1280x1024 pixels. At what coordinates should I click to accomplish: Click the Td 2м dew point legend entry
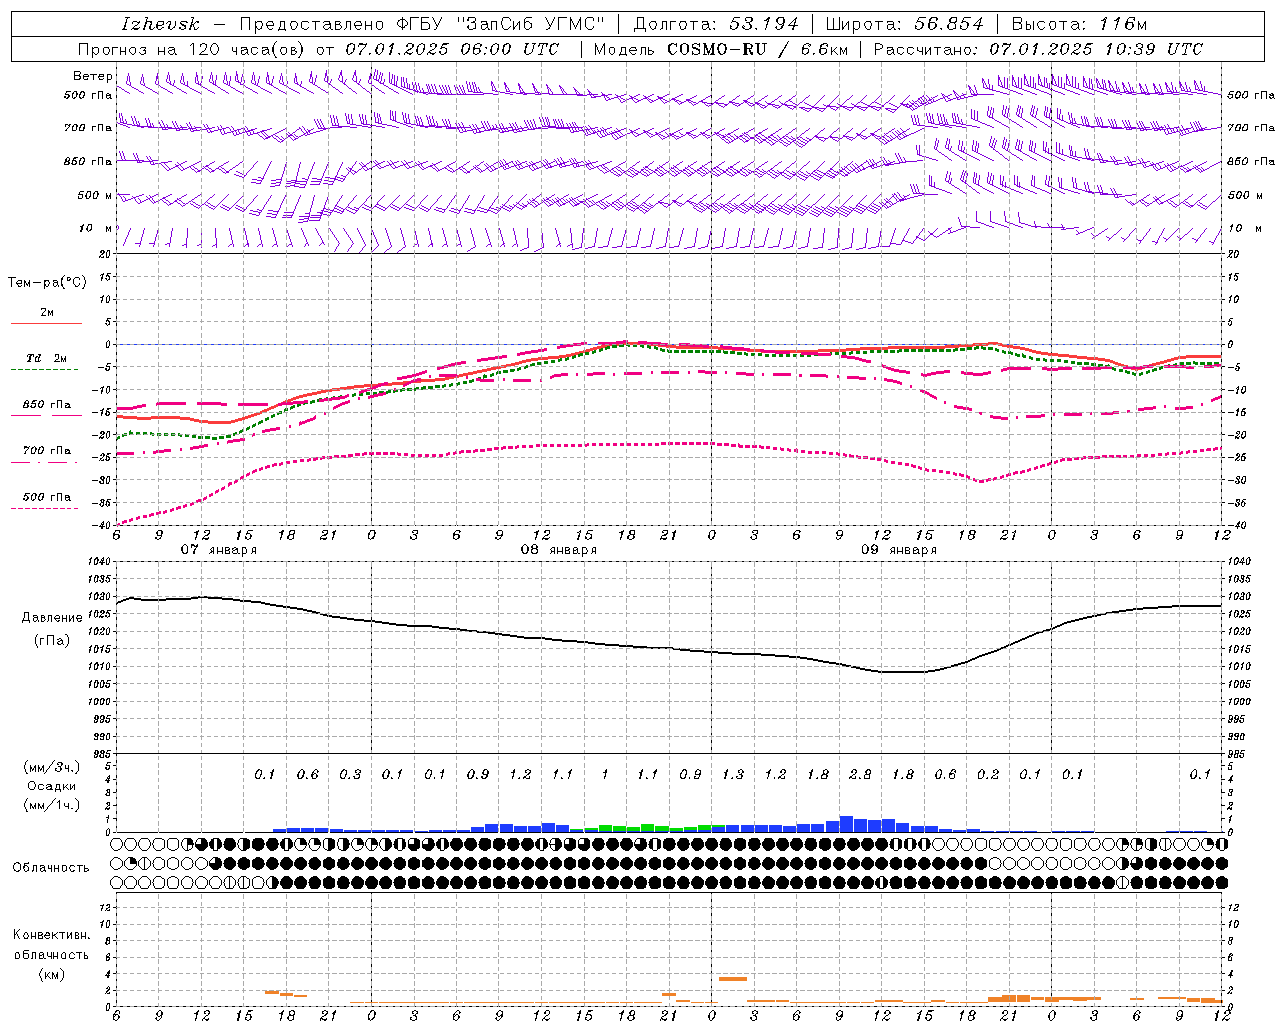(x=47, y=358)
